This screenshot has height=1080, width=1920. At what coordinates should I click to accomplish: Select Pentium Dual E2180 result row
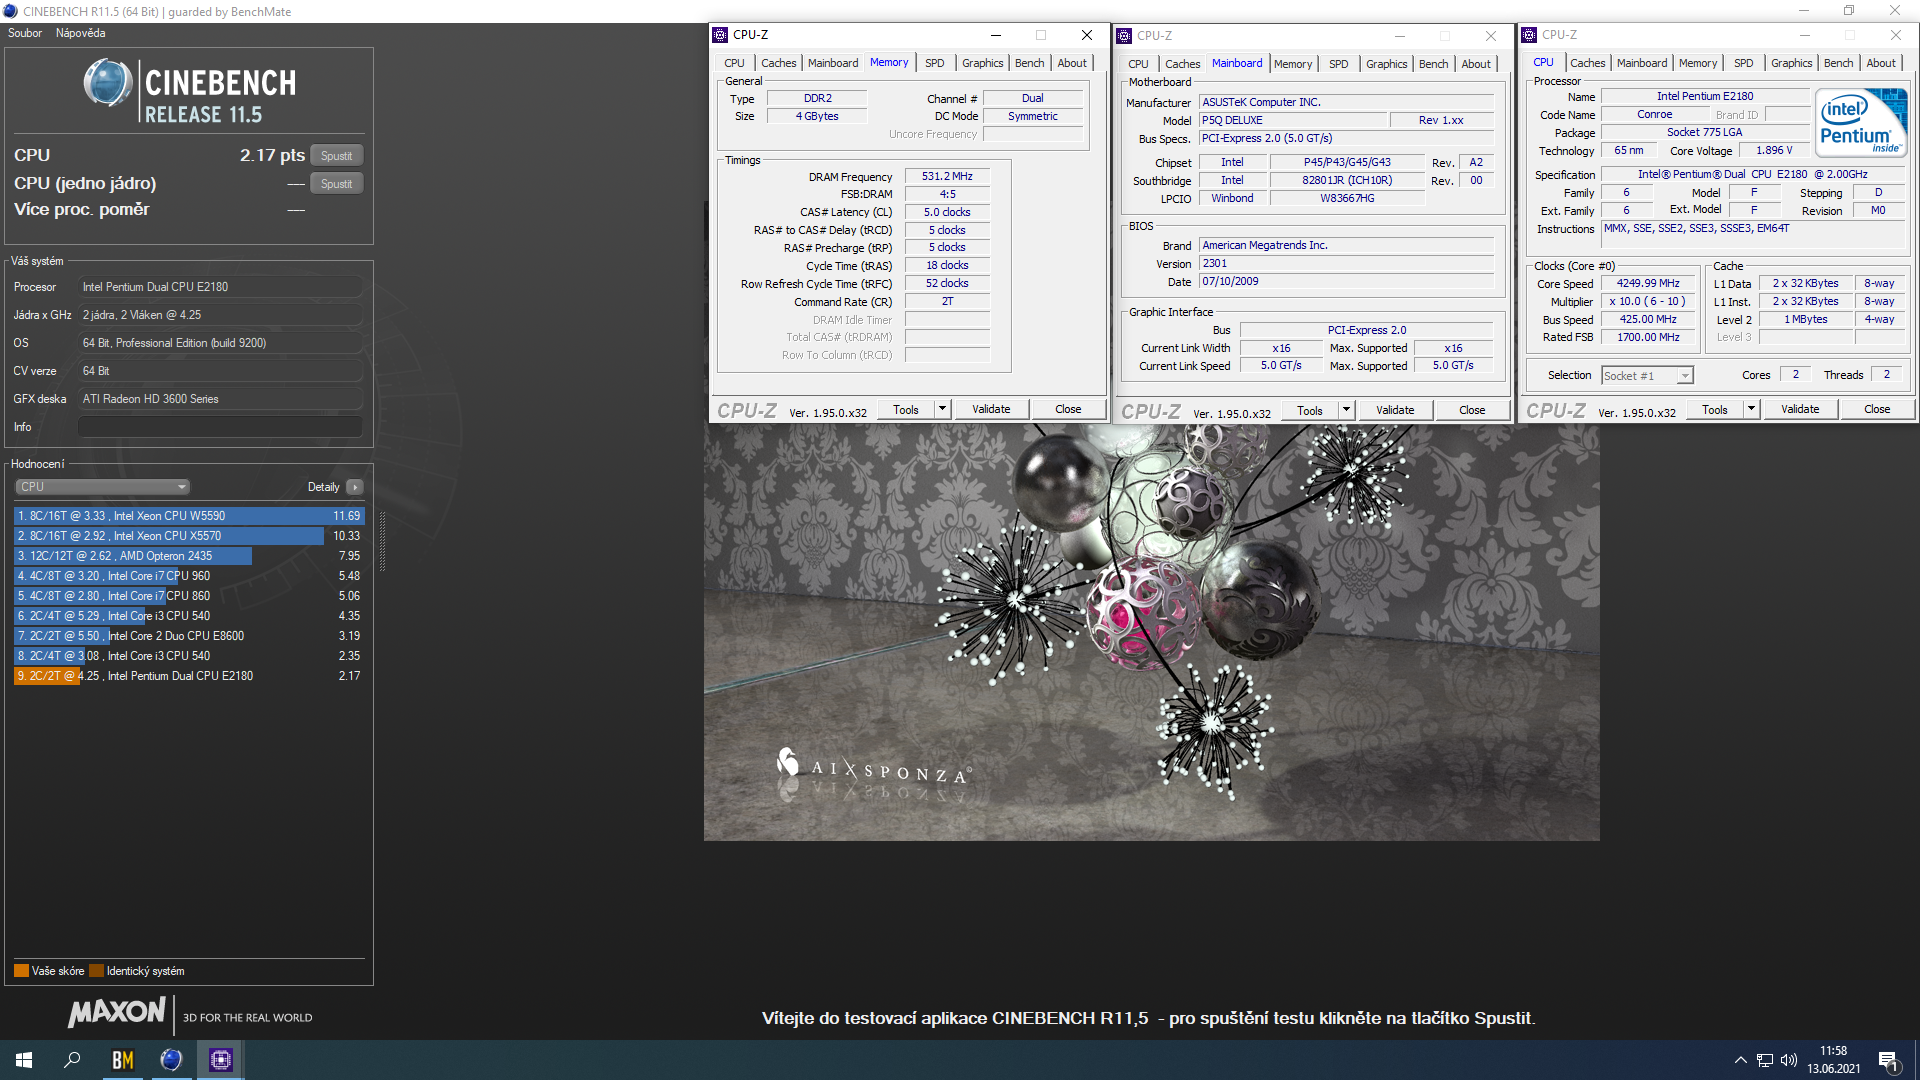(189, 676)
